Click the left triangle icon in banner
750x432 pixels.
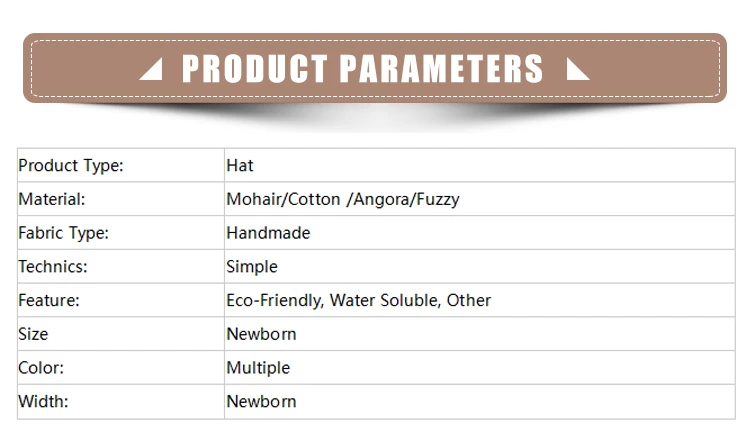(153, 69)
